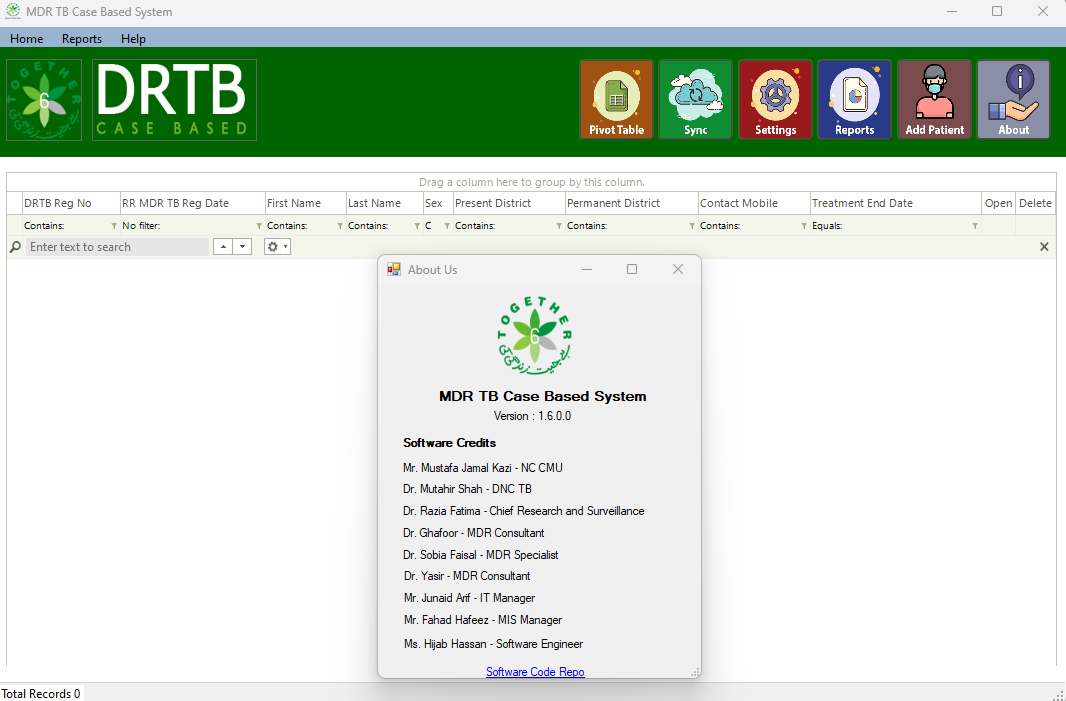Viewport: 1066px width, 701px height.
Task: Open the DRTB Reg No filter icon
Action: pyautogui.click(x=114, y=226)
